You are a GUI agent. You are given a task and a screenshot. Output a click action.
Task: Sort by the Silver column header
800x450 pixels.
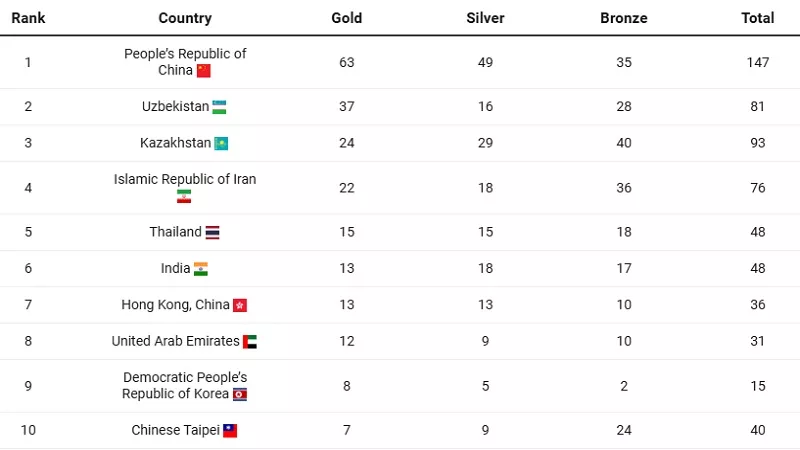pyautogui.click(x=485, y=18)
